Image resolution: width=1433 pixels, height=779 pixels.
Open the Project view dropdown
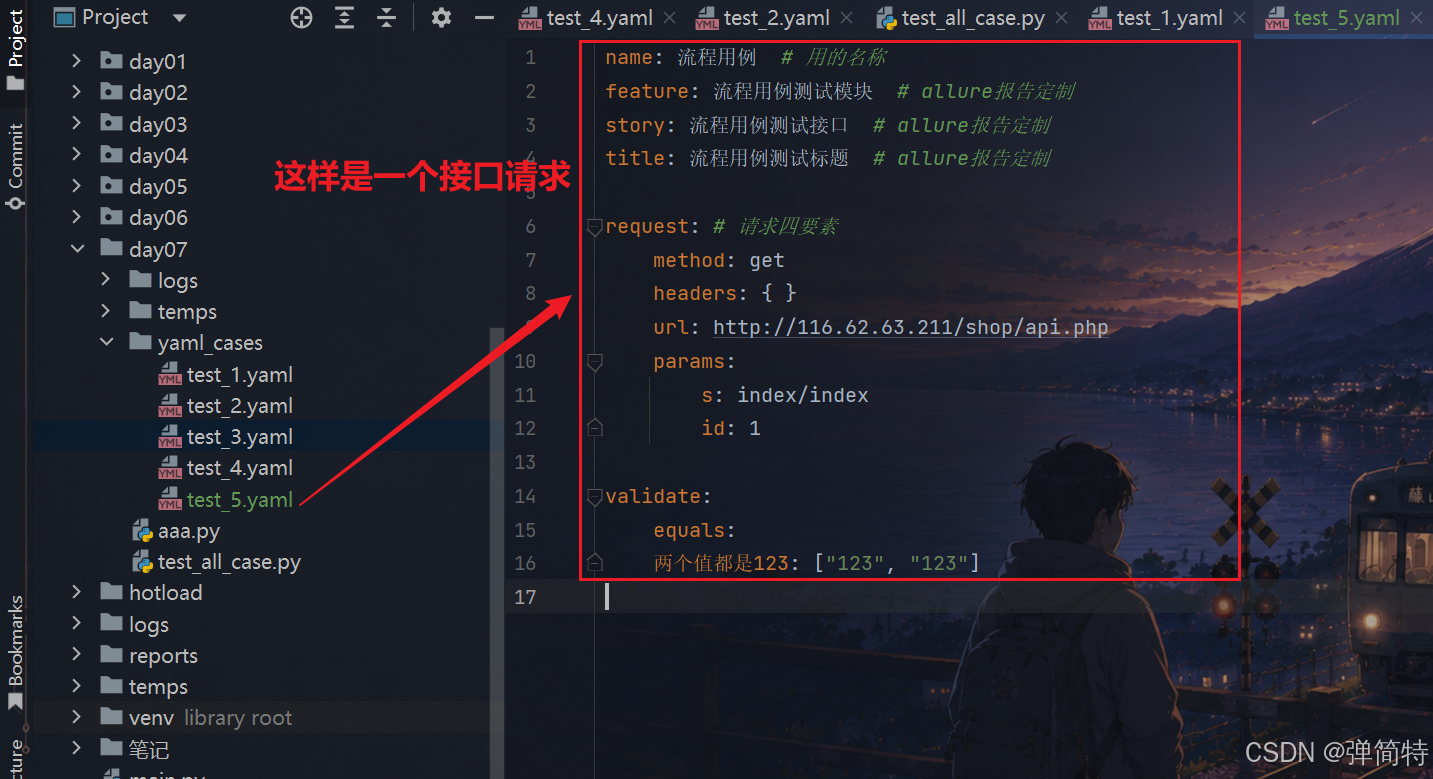coord(179,18)
